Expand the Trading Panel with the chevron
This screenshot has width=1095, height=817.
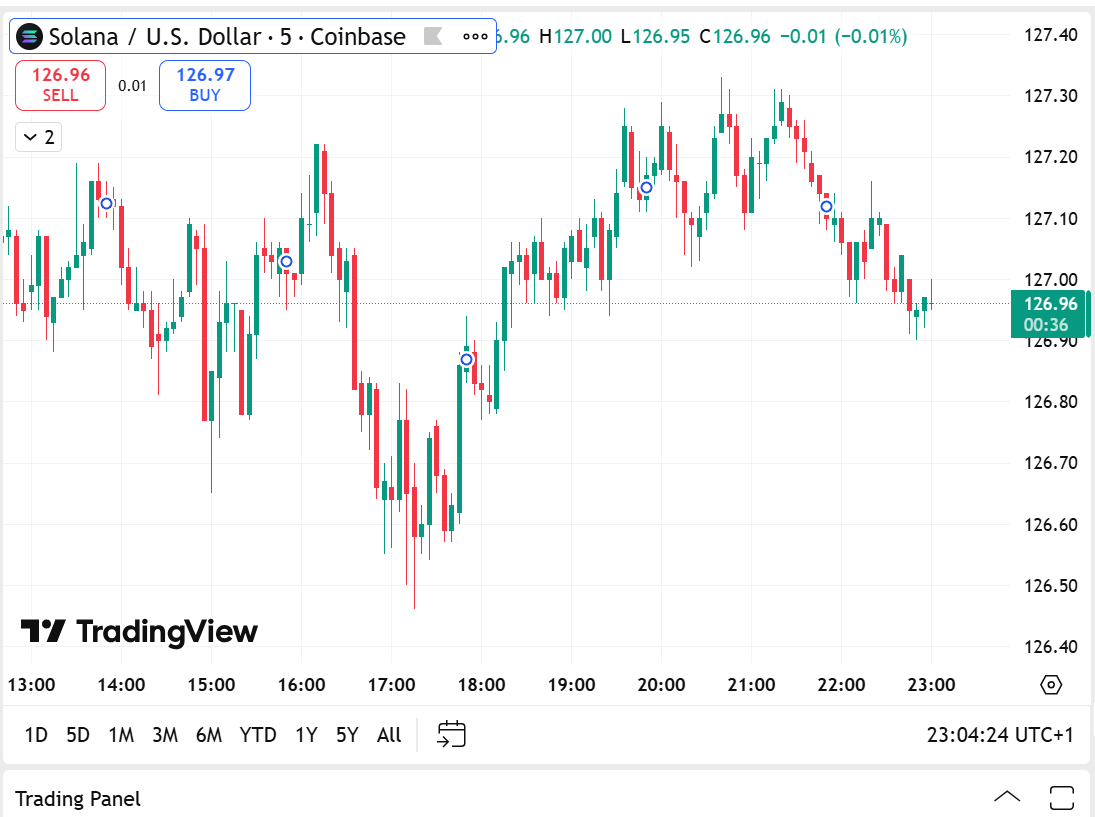point(1007,798)
